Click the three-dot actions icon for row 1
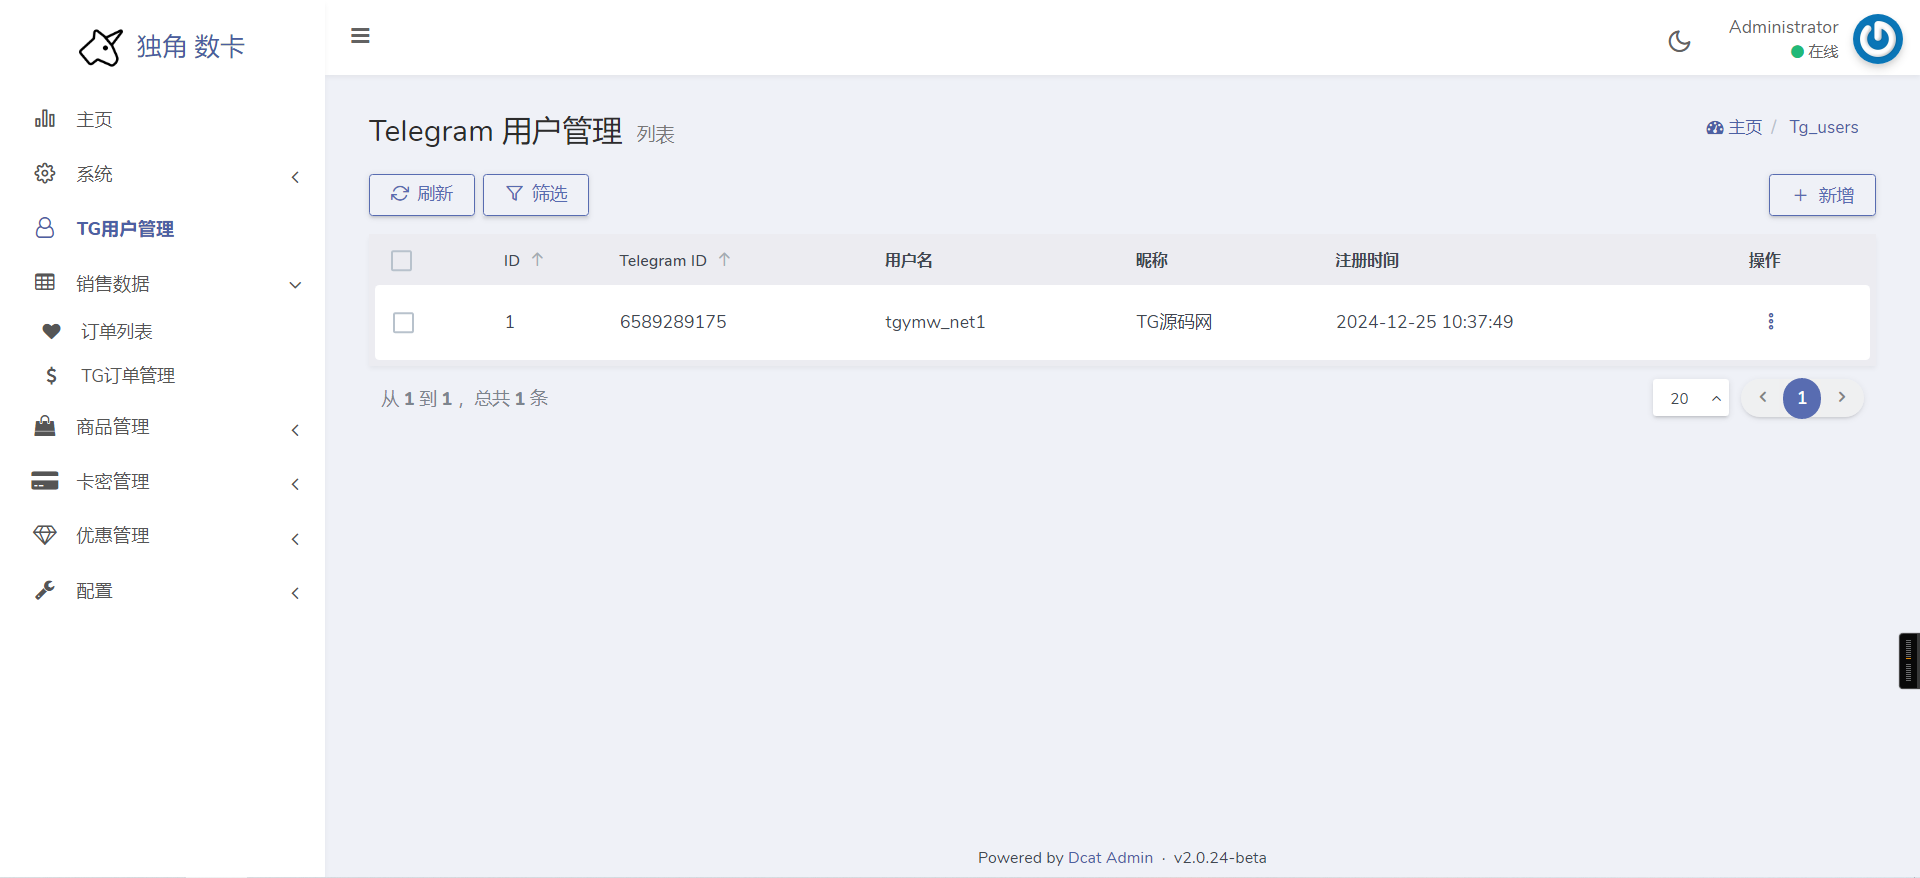Viewport: 1920px width, 878px height. point(1770,321)
